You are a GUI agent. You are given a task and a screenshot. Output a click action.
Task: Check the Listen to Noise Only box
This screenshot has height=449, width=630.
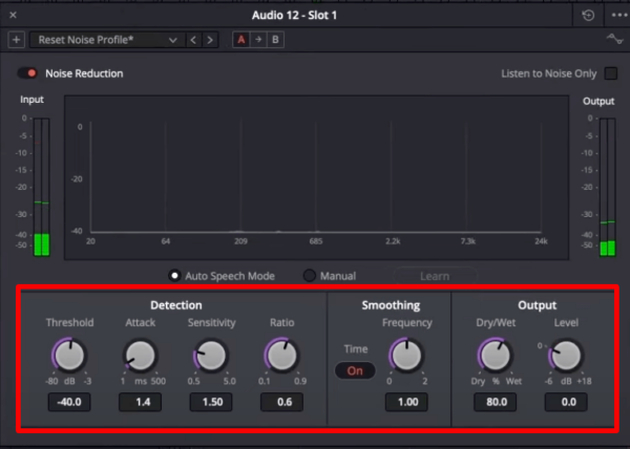(x=610, y=74)
